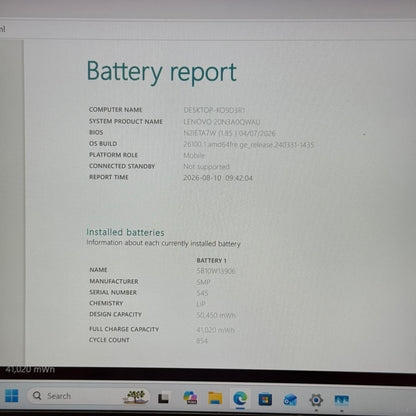Open Microsoft Store from the taskbar
416x416 pixels.
(265, 399)
